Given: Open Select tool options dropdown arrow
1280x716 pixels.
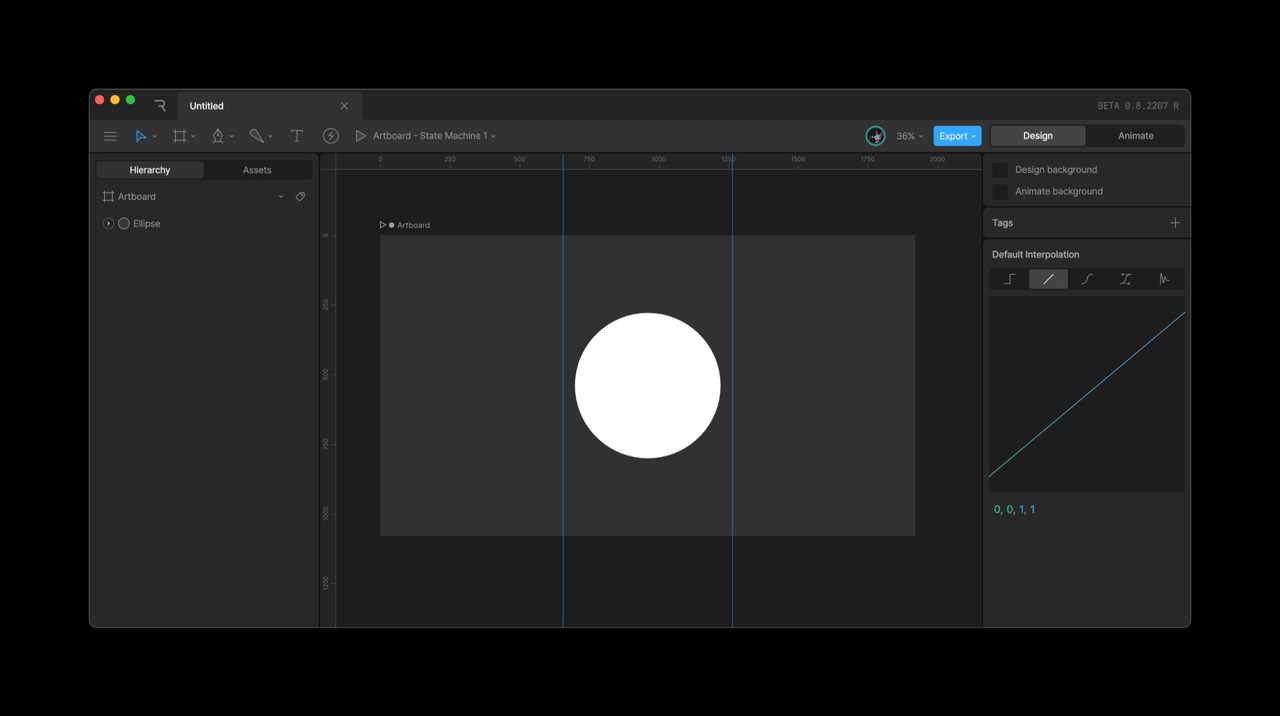Looking at the screenshot, I should point(154,137).
